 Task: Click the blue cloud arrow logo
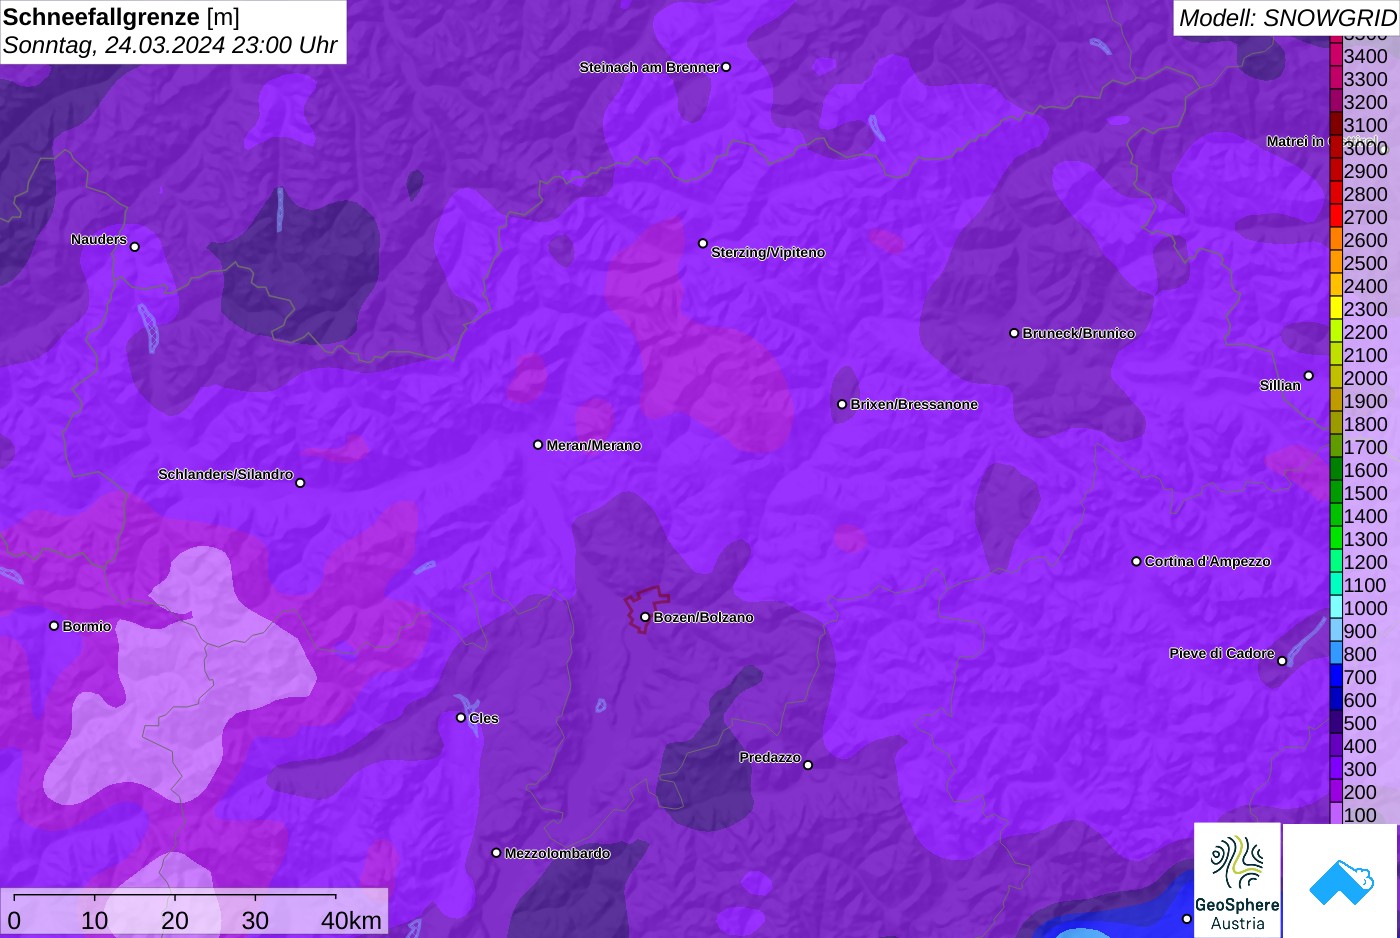click(x=1341, y=880)
